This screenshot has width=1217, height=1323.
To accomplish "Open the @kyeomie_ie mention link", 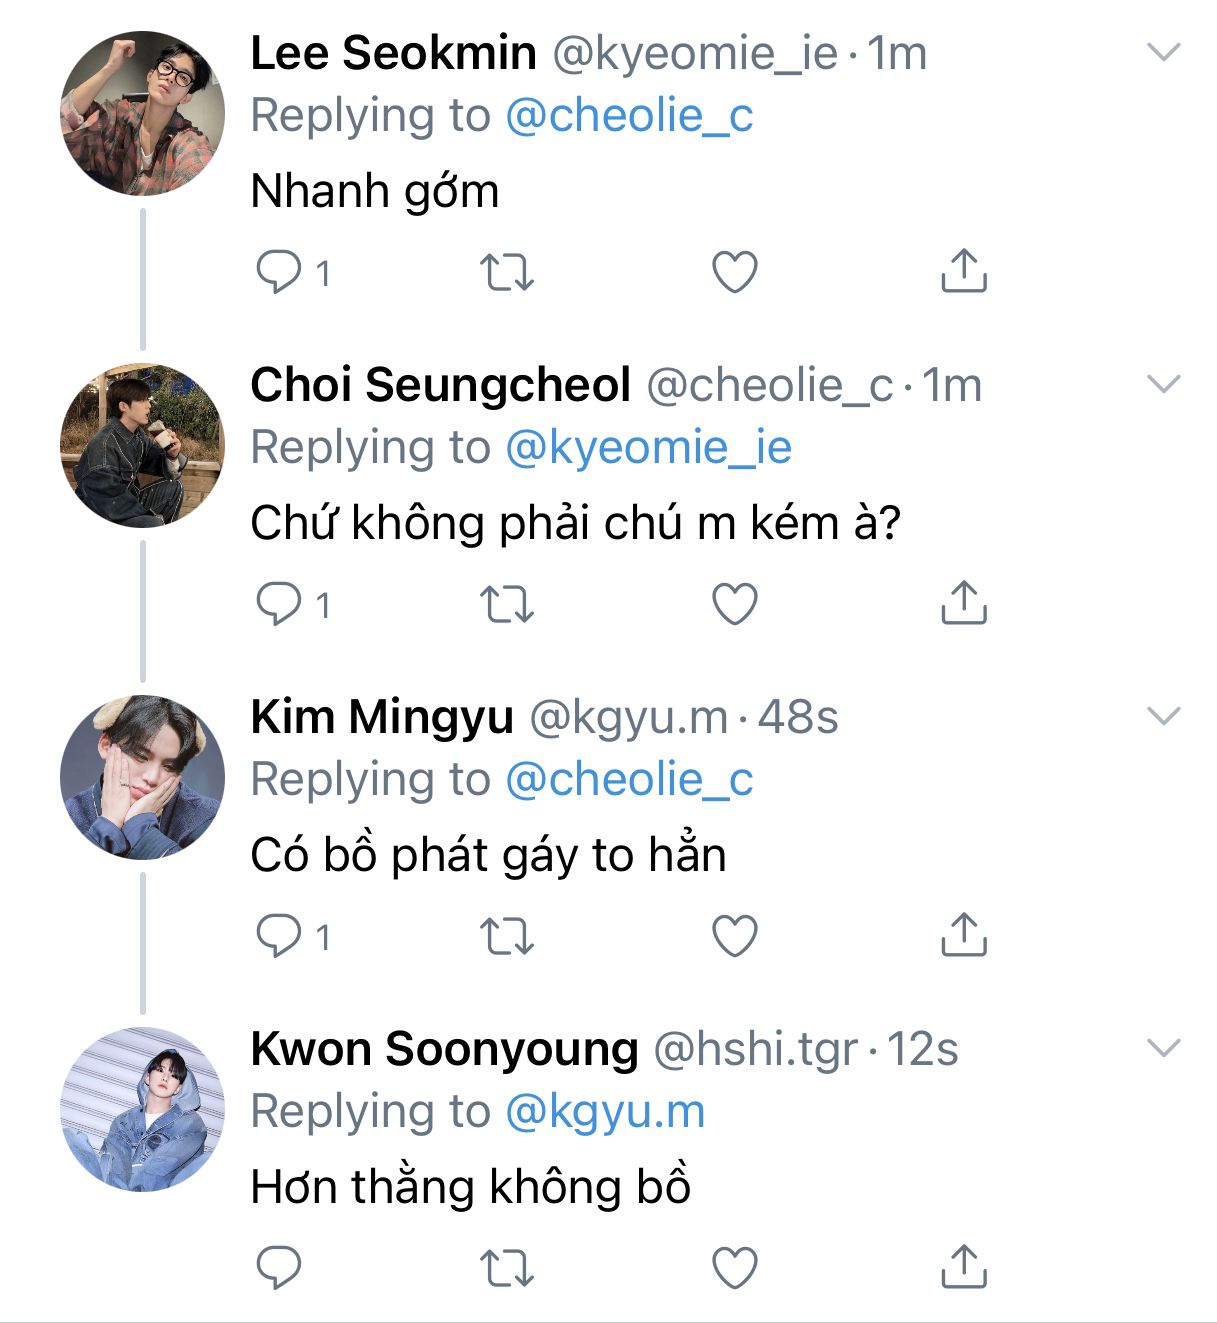I will (648, 448).
